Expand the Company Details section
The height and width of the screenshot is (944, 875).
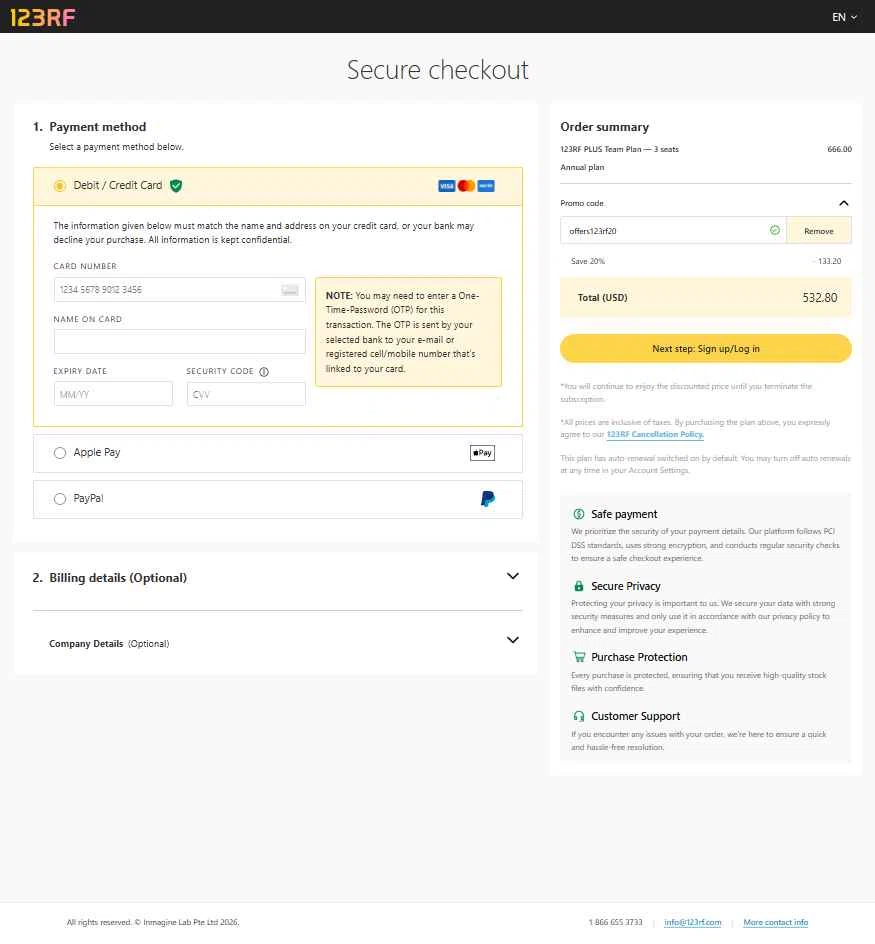coord(513,640)
